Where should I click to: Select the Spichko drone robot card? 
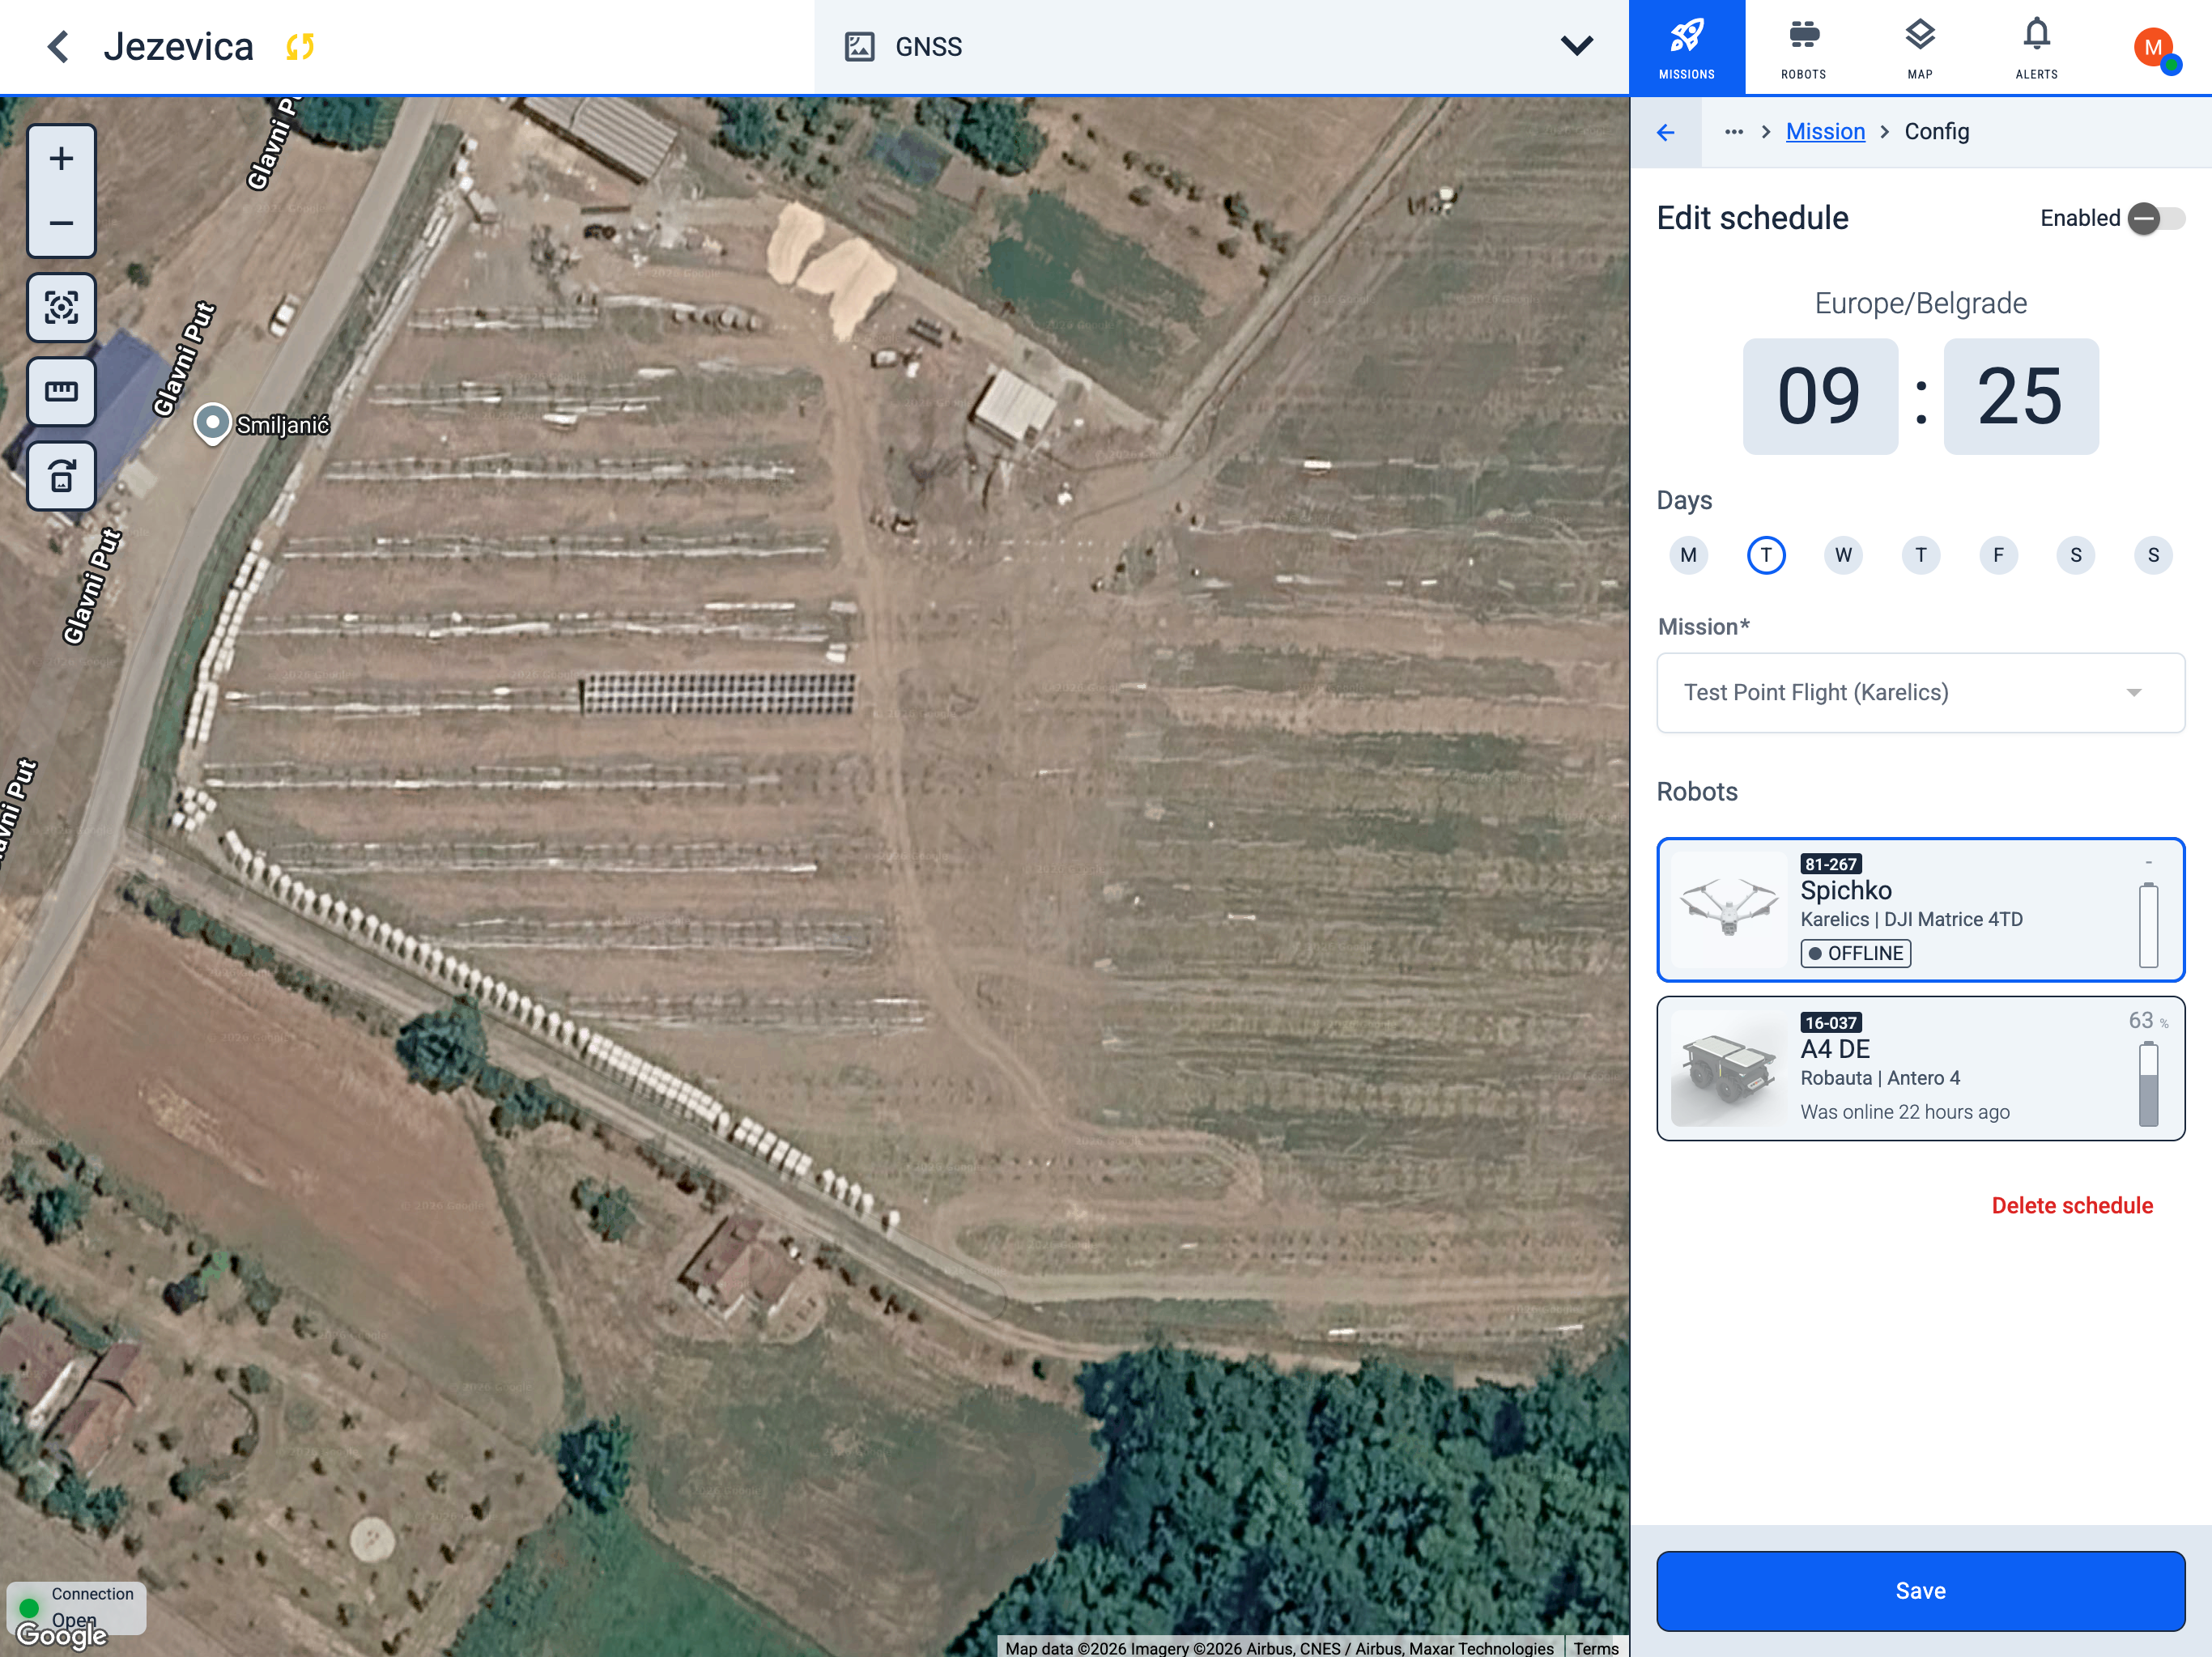[x=1920, y=910]
